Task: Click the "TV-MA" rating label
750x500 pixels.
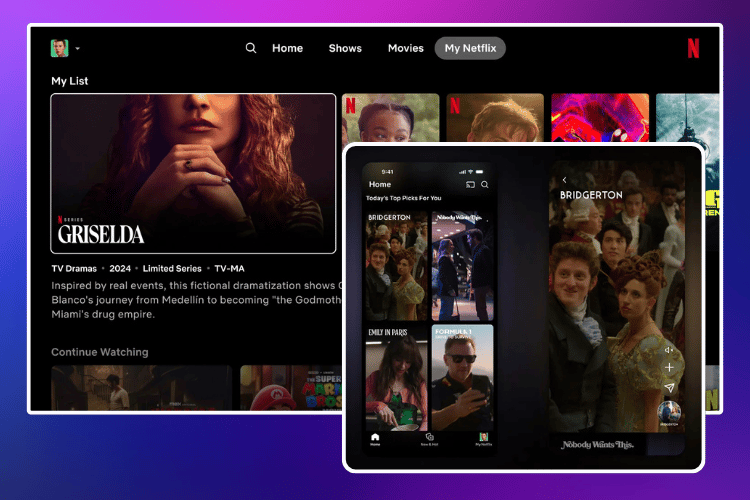Action: pyautogui.click(x=229, y=268)
